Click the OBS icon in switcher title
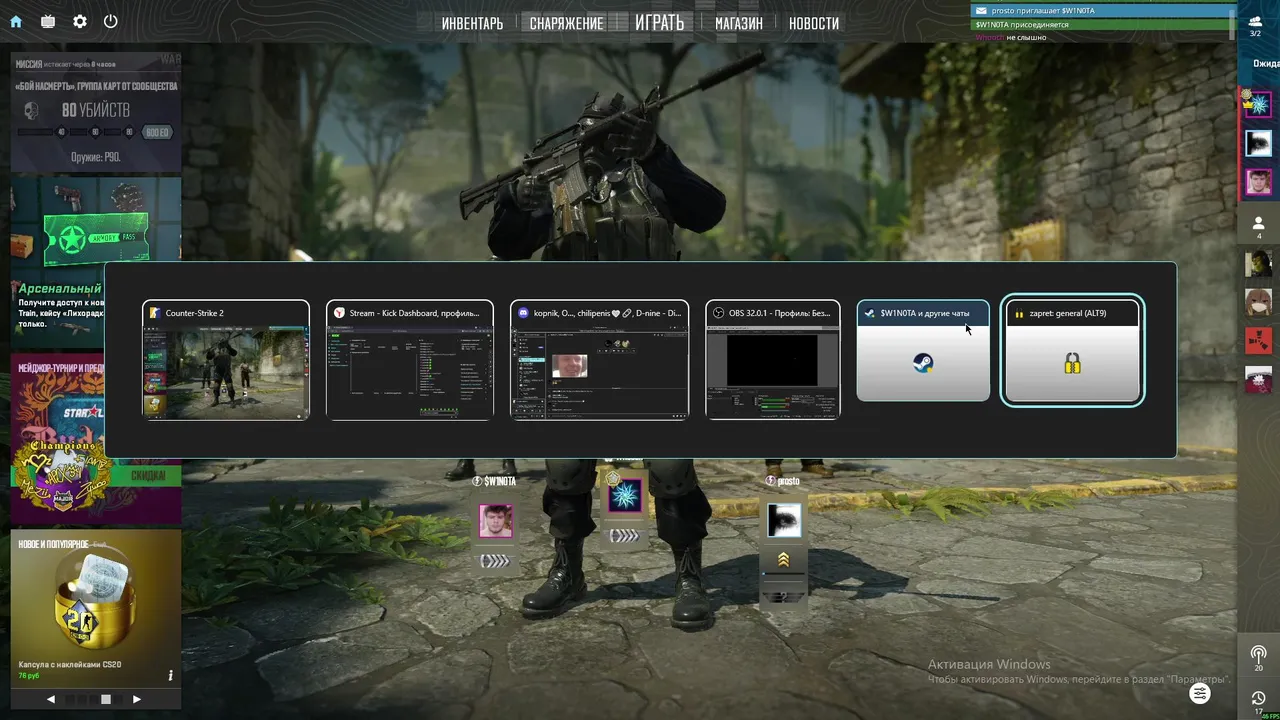The image size is (1280, 720). click(718, 313)
